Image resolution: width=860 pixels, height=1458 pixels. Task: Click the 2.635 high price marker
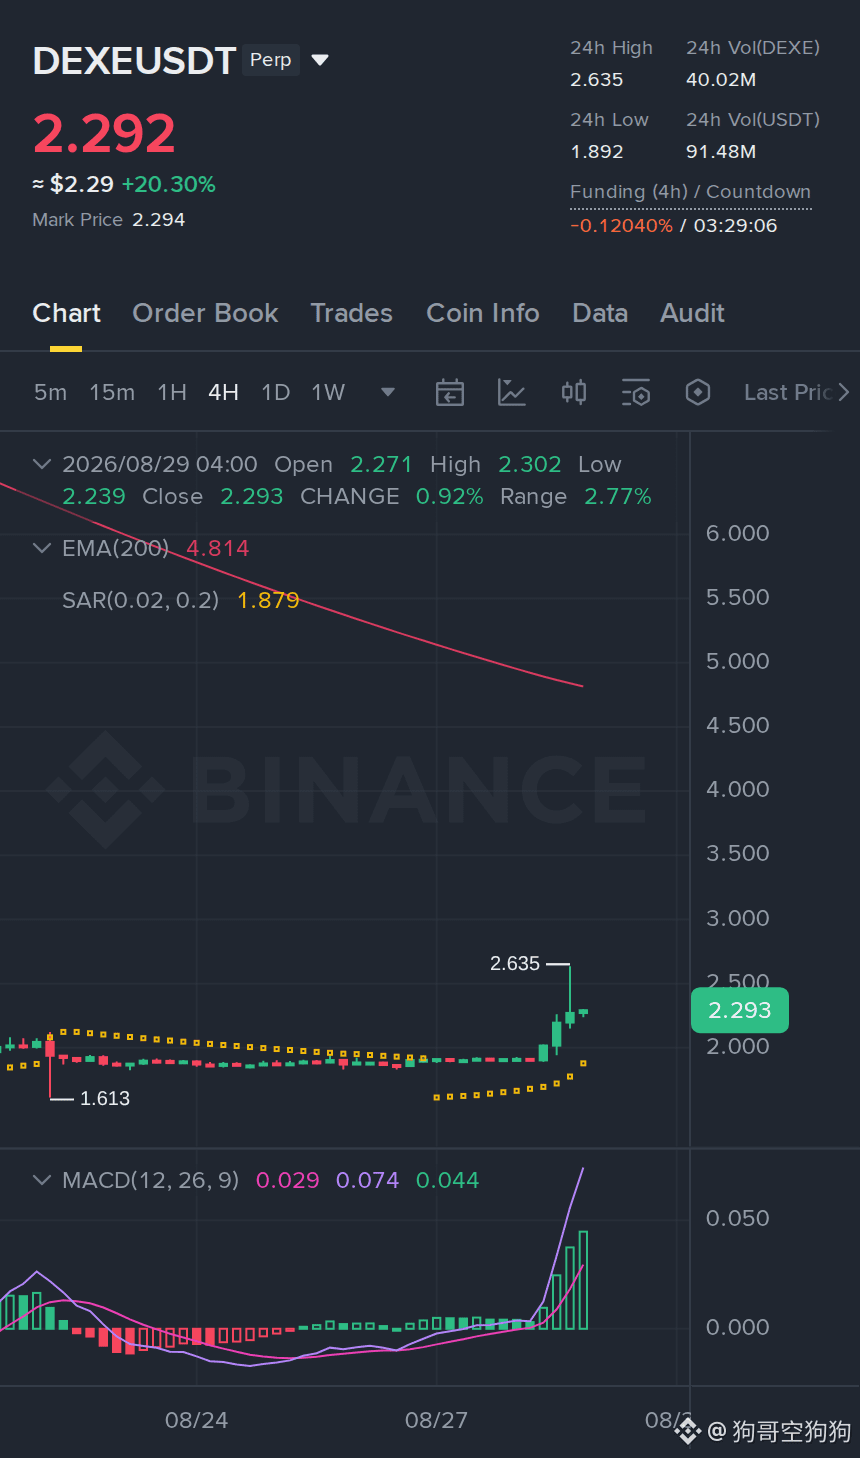pos(515,963)
